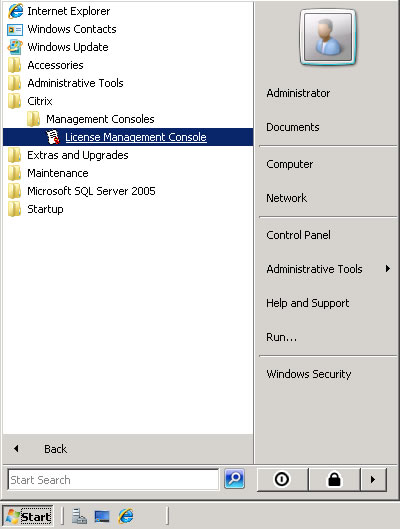Open the License Management Console icon
Screen dimensions: 400x529
pyautogui.click(x=53, y=137)
